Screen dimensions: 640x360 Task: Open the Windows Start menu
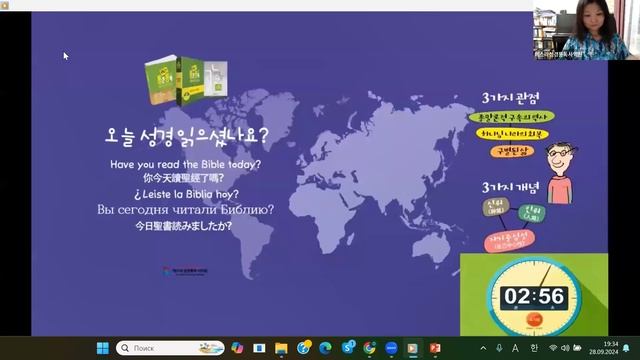pos(103,348)
